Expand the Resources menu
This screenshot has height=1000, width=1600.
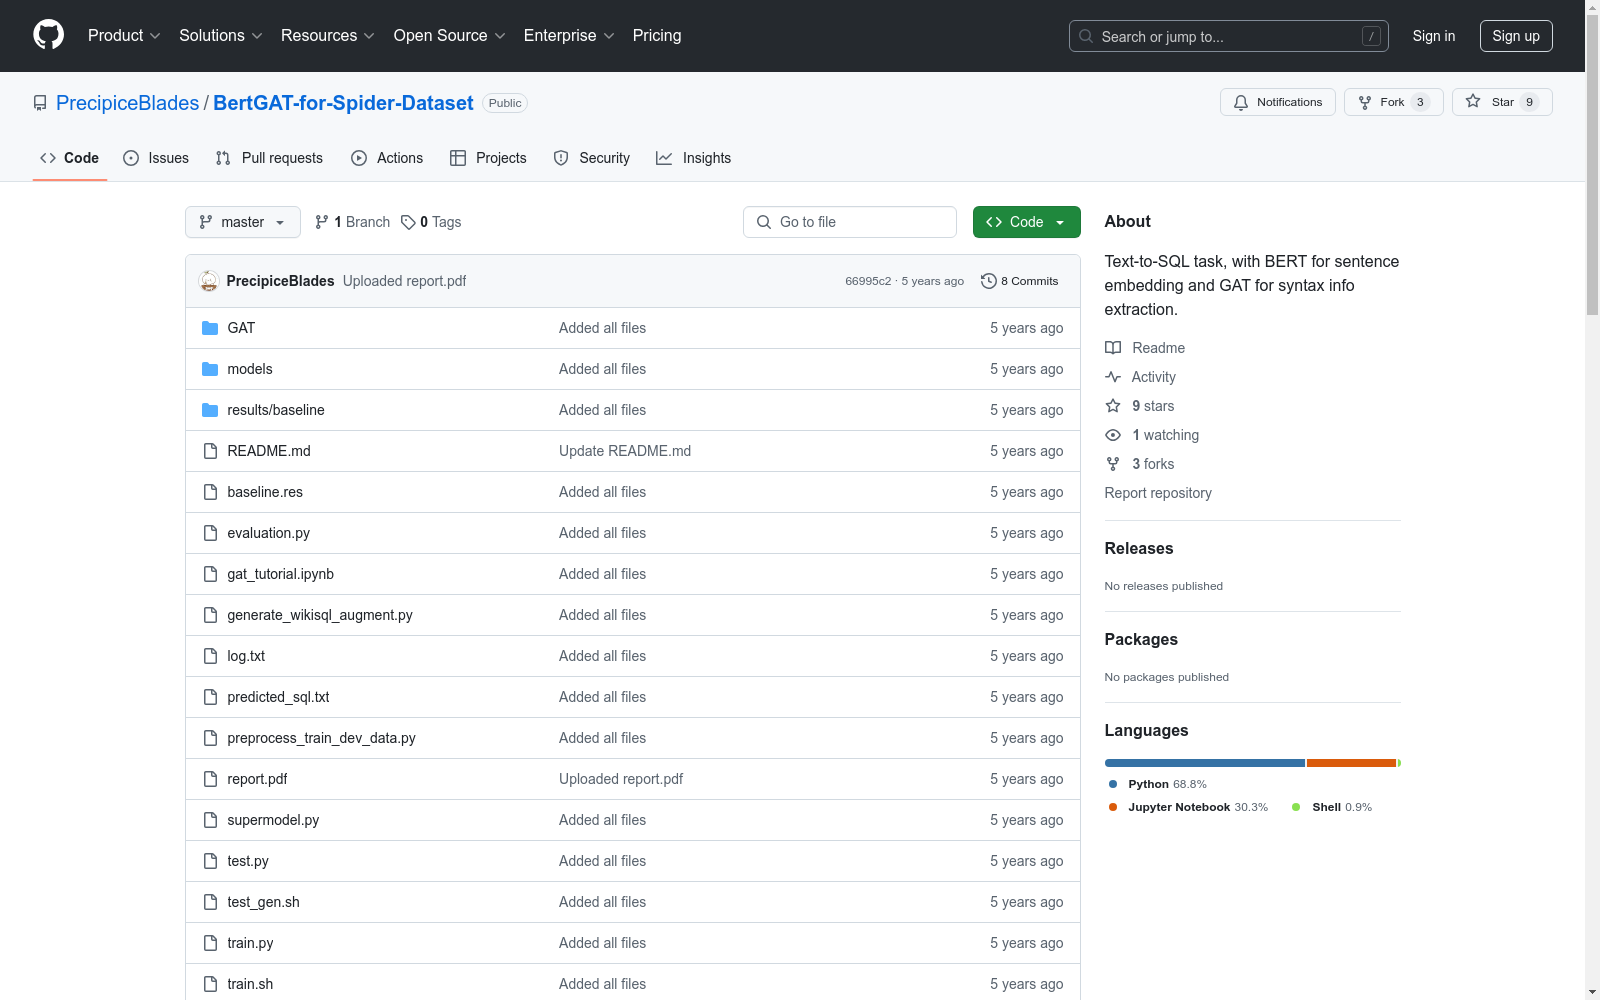[x=328, y=36]
